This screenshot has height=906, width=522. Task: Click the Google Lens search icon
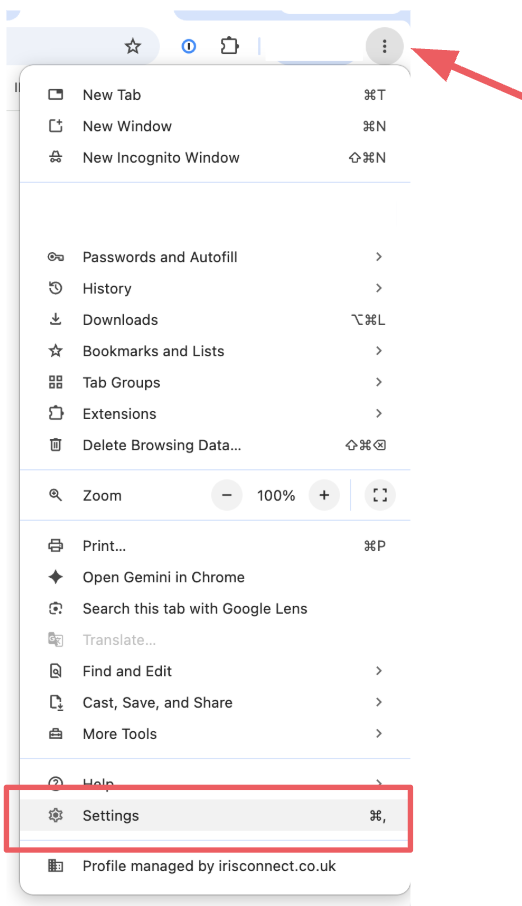coord(55,608)
